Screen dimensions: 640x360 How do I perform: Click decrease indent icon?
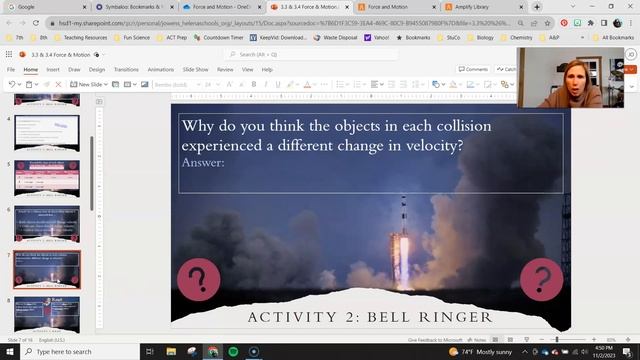click(391, 84)
